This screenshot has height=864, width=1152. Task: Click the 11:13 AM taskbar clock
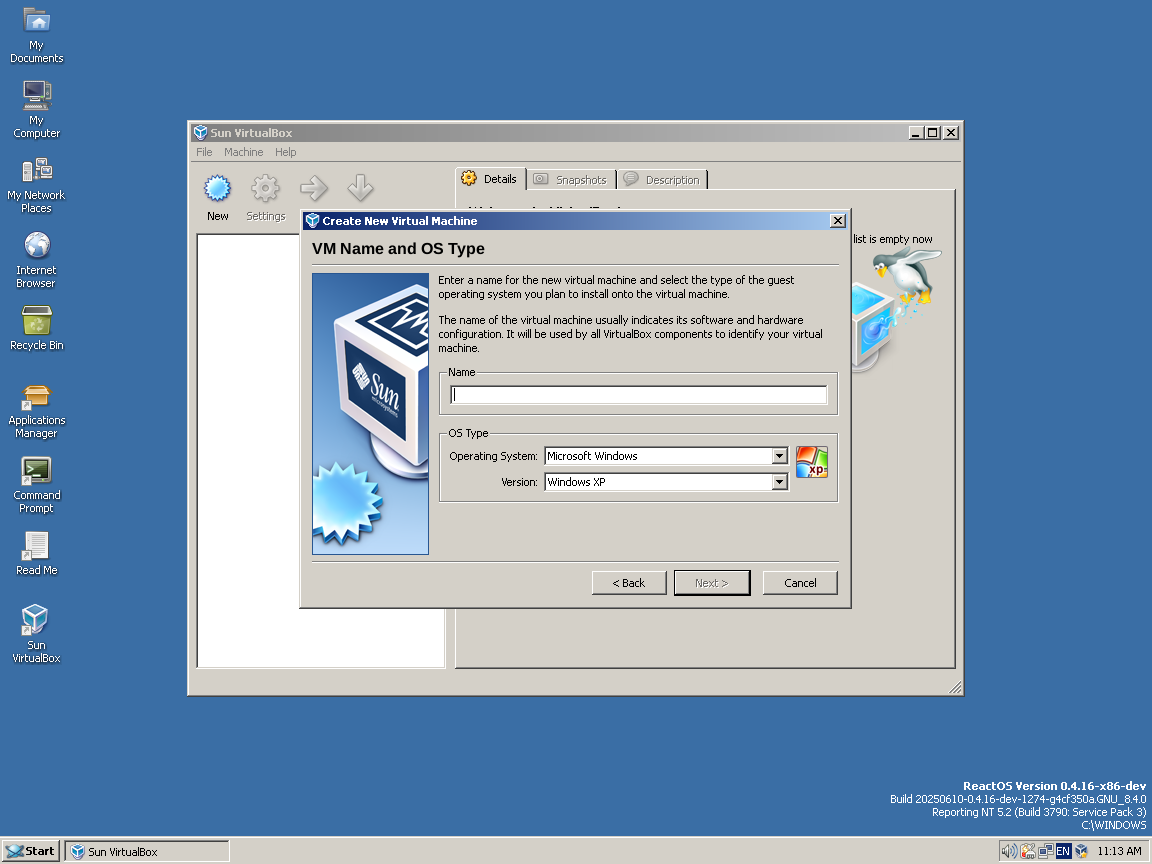[x=1120, y=852]
